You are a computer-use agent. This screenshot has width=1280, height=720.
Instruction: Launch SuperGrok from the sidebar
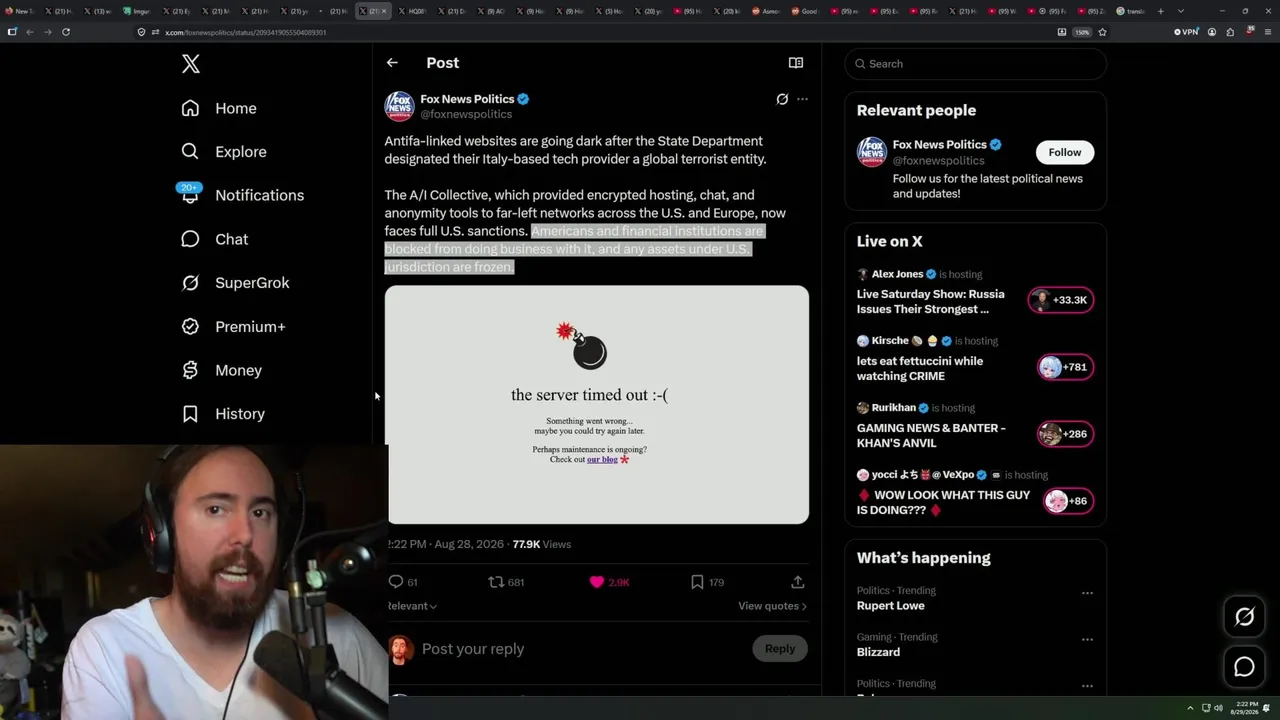point(235,283)
